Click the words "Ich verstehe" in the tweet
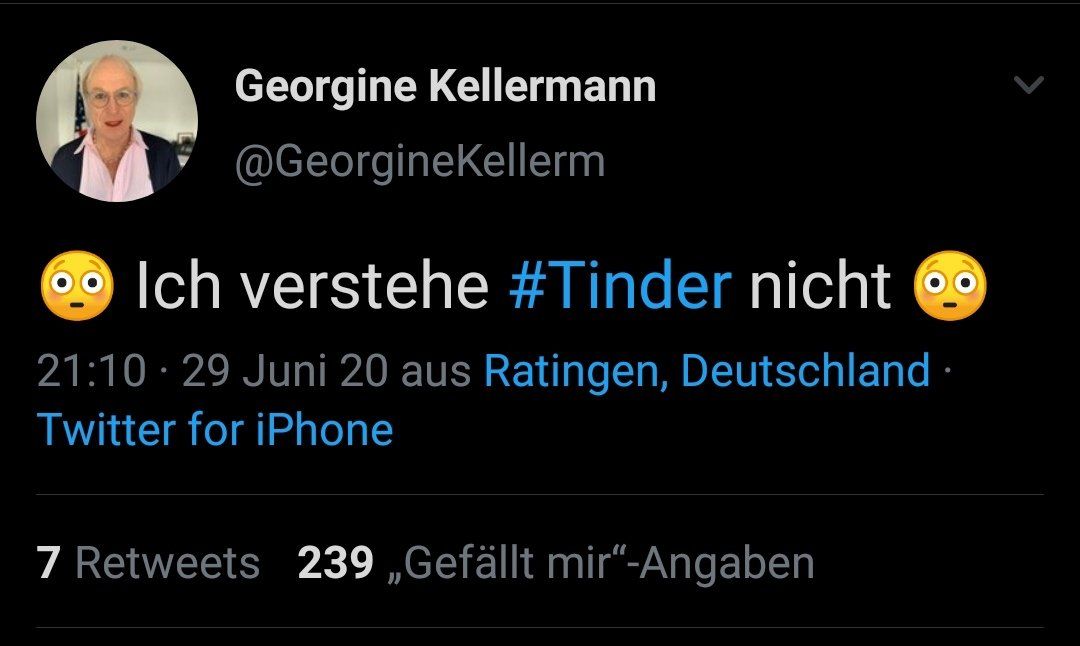This screenshot has height=646, width=1080. click(312, 287)
